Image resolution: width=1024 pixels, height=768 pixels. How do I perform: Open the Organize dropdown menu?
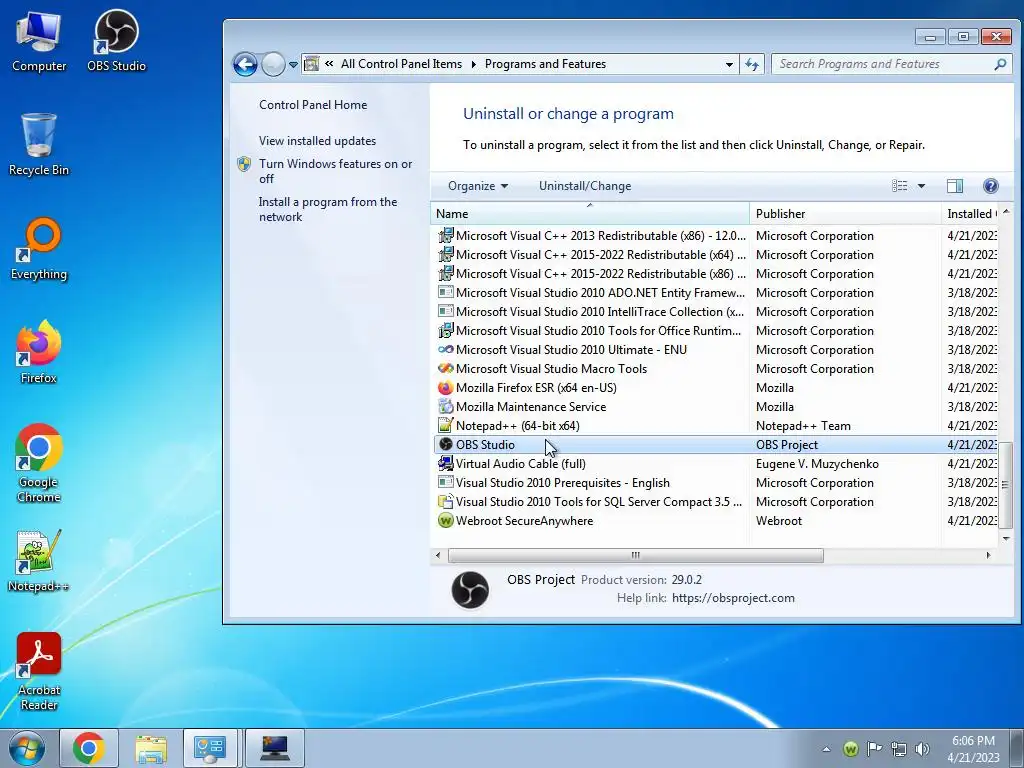click(x=477, y=186)
